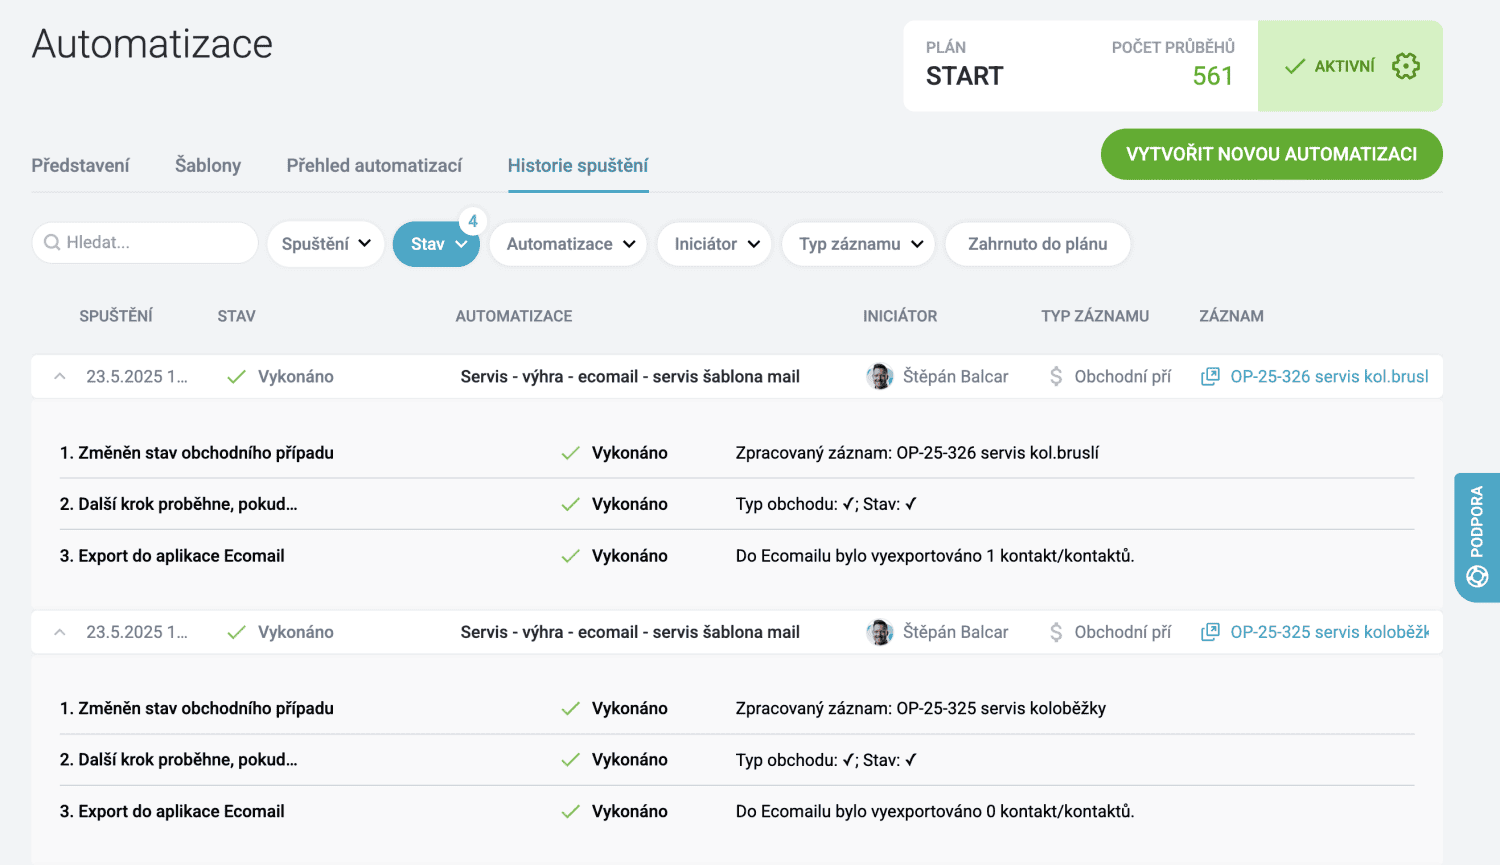Open automation settings gear icon
Viewport: 1500px width, 865px height.
click(1405, 66)
